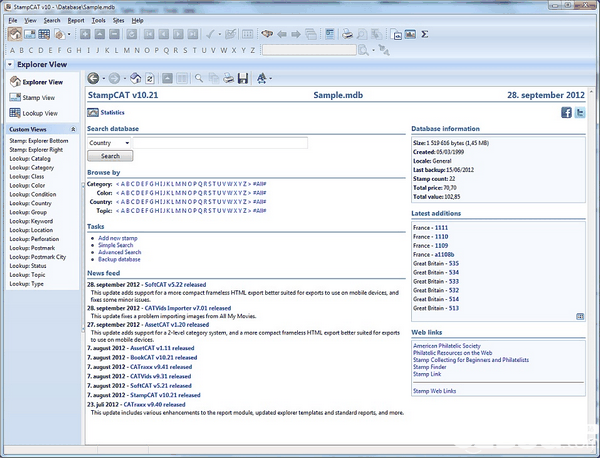Open the Lookup View grid toolbar icon
600x458 pixels.
point(44,34)
